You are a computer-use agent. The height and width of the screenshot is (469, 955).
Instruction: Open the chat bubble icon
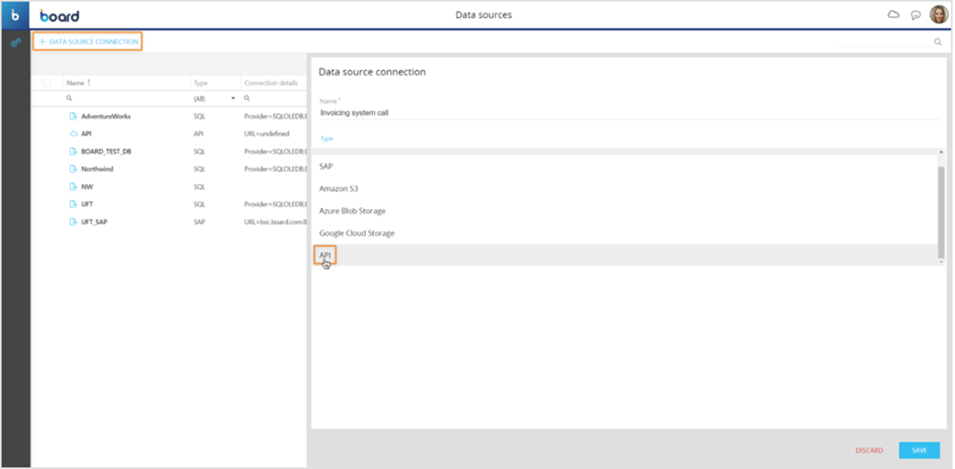[x=915, y=15]
